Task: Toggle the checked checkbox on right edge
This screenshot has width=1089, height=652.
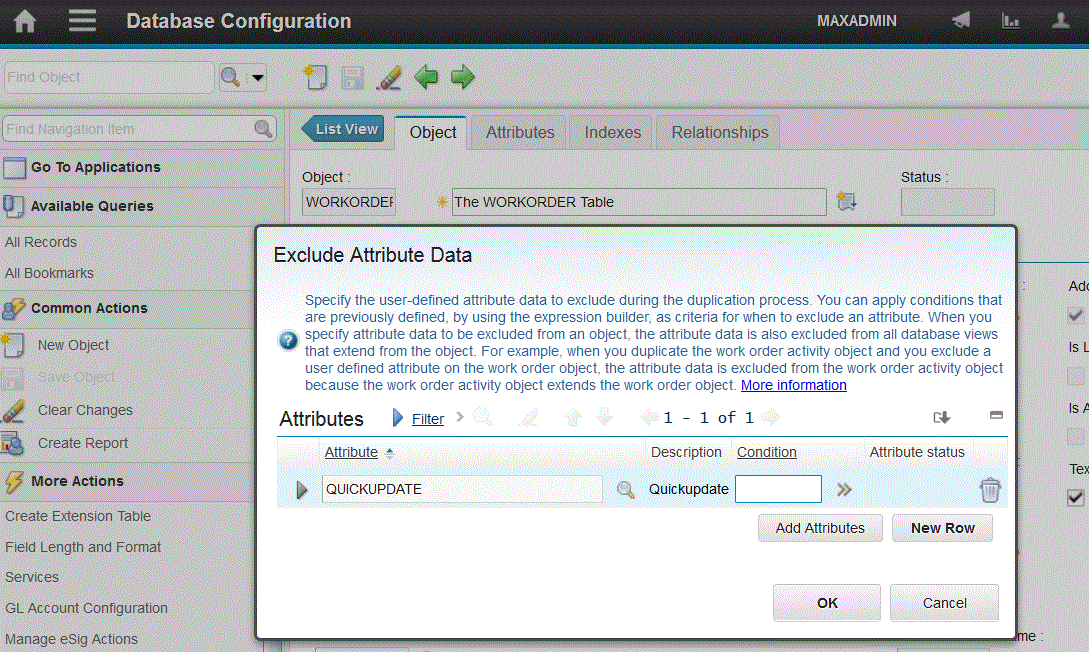Action: 1076,497
